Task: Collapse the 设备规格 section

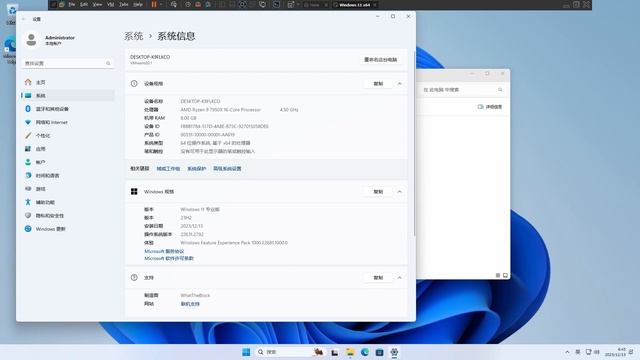Action: (x=400, y=84)
